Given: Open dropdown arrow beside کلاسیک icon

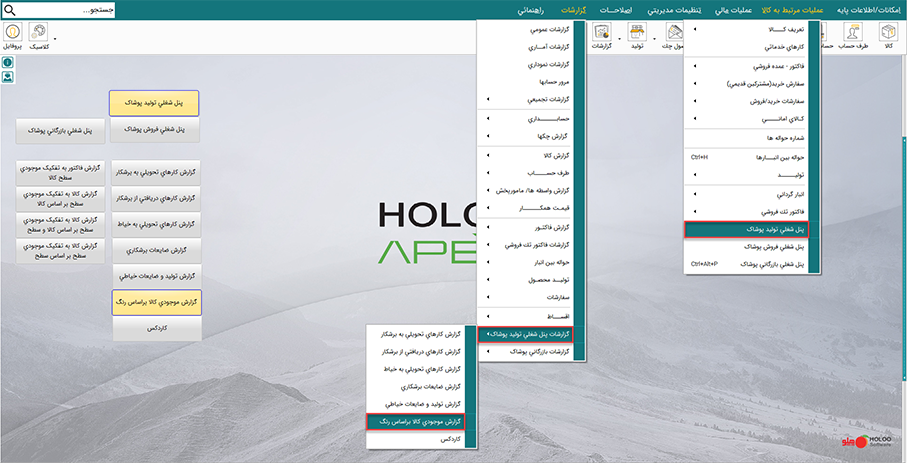Looking at the screenshot, I should pos(55,39).
